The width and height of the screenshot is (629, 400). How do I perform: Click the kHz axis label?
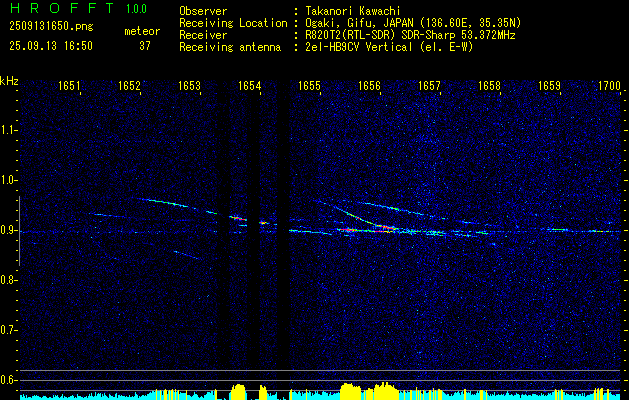click(x=9, y=81)
